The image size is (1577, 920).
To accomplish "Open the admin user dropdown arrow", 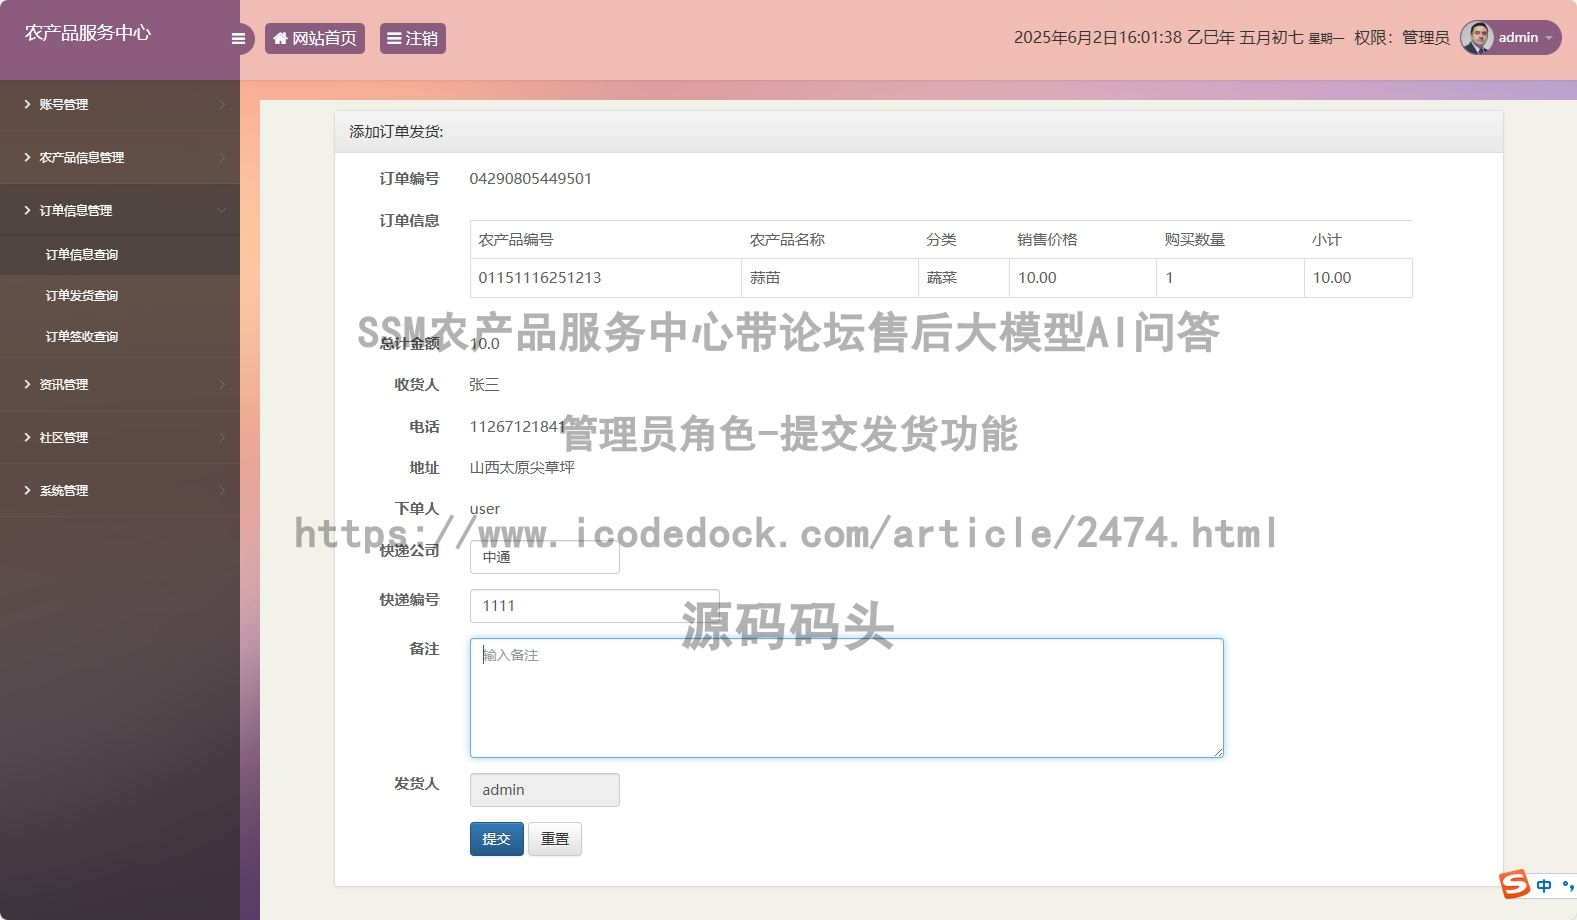I will (x=1549, y=38).
